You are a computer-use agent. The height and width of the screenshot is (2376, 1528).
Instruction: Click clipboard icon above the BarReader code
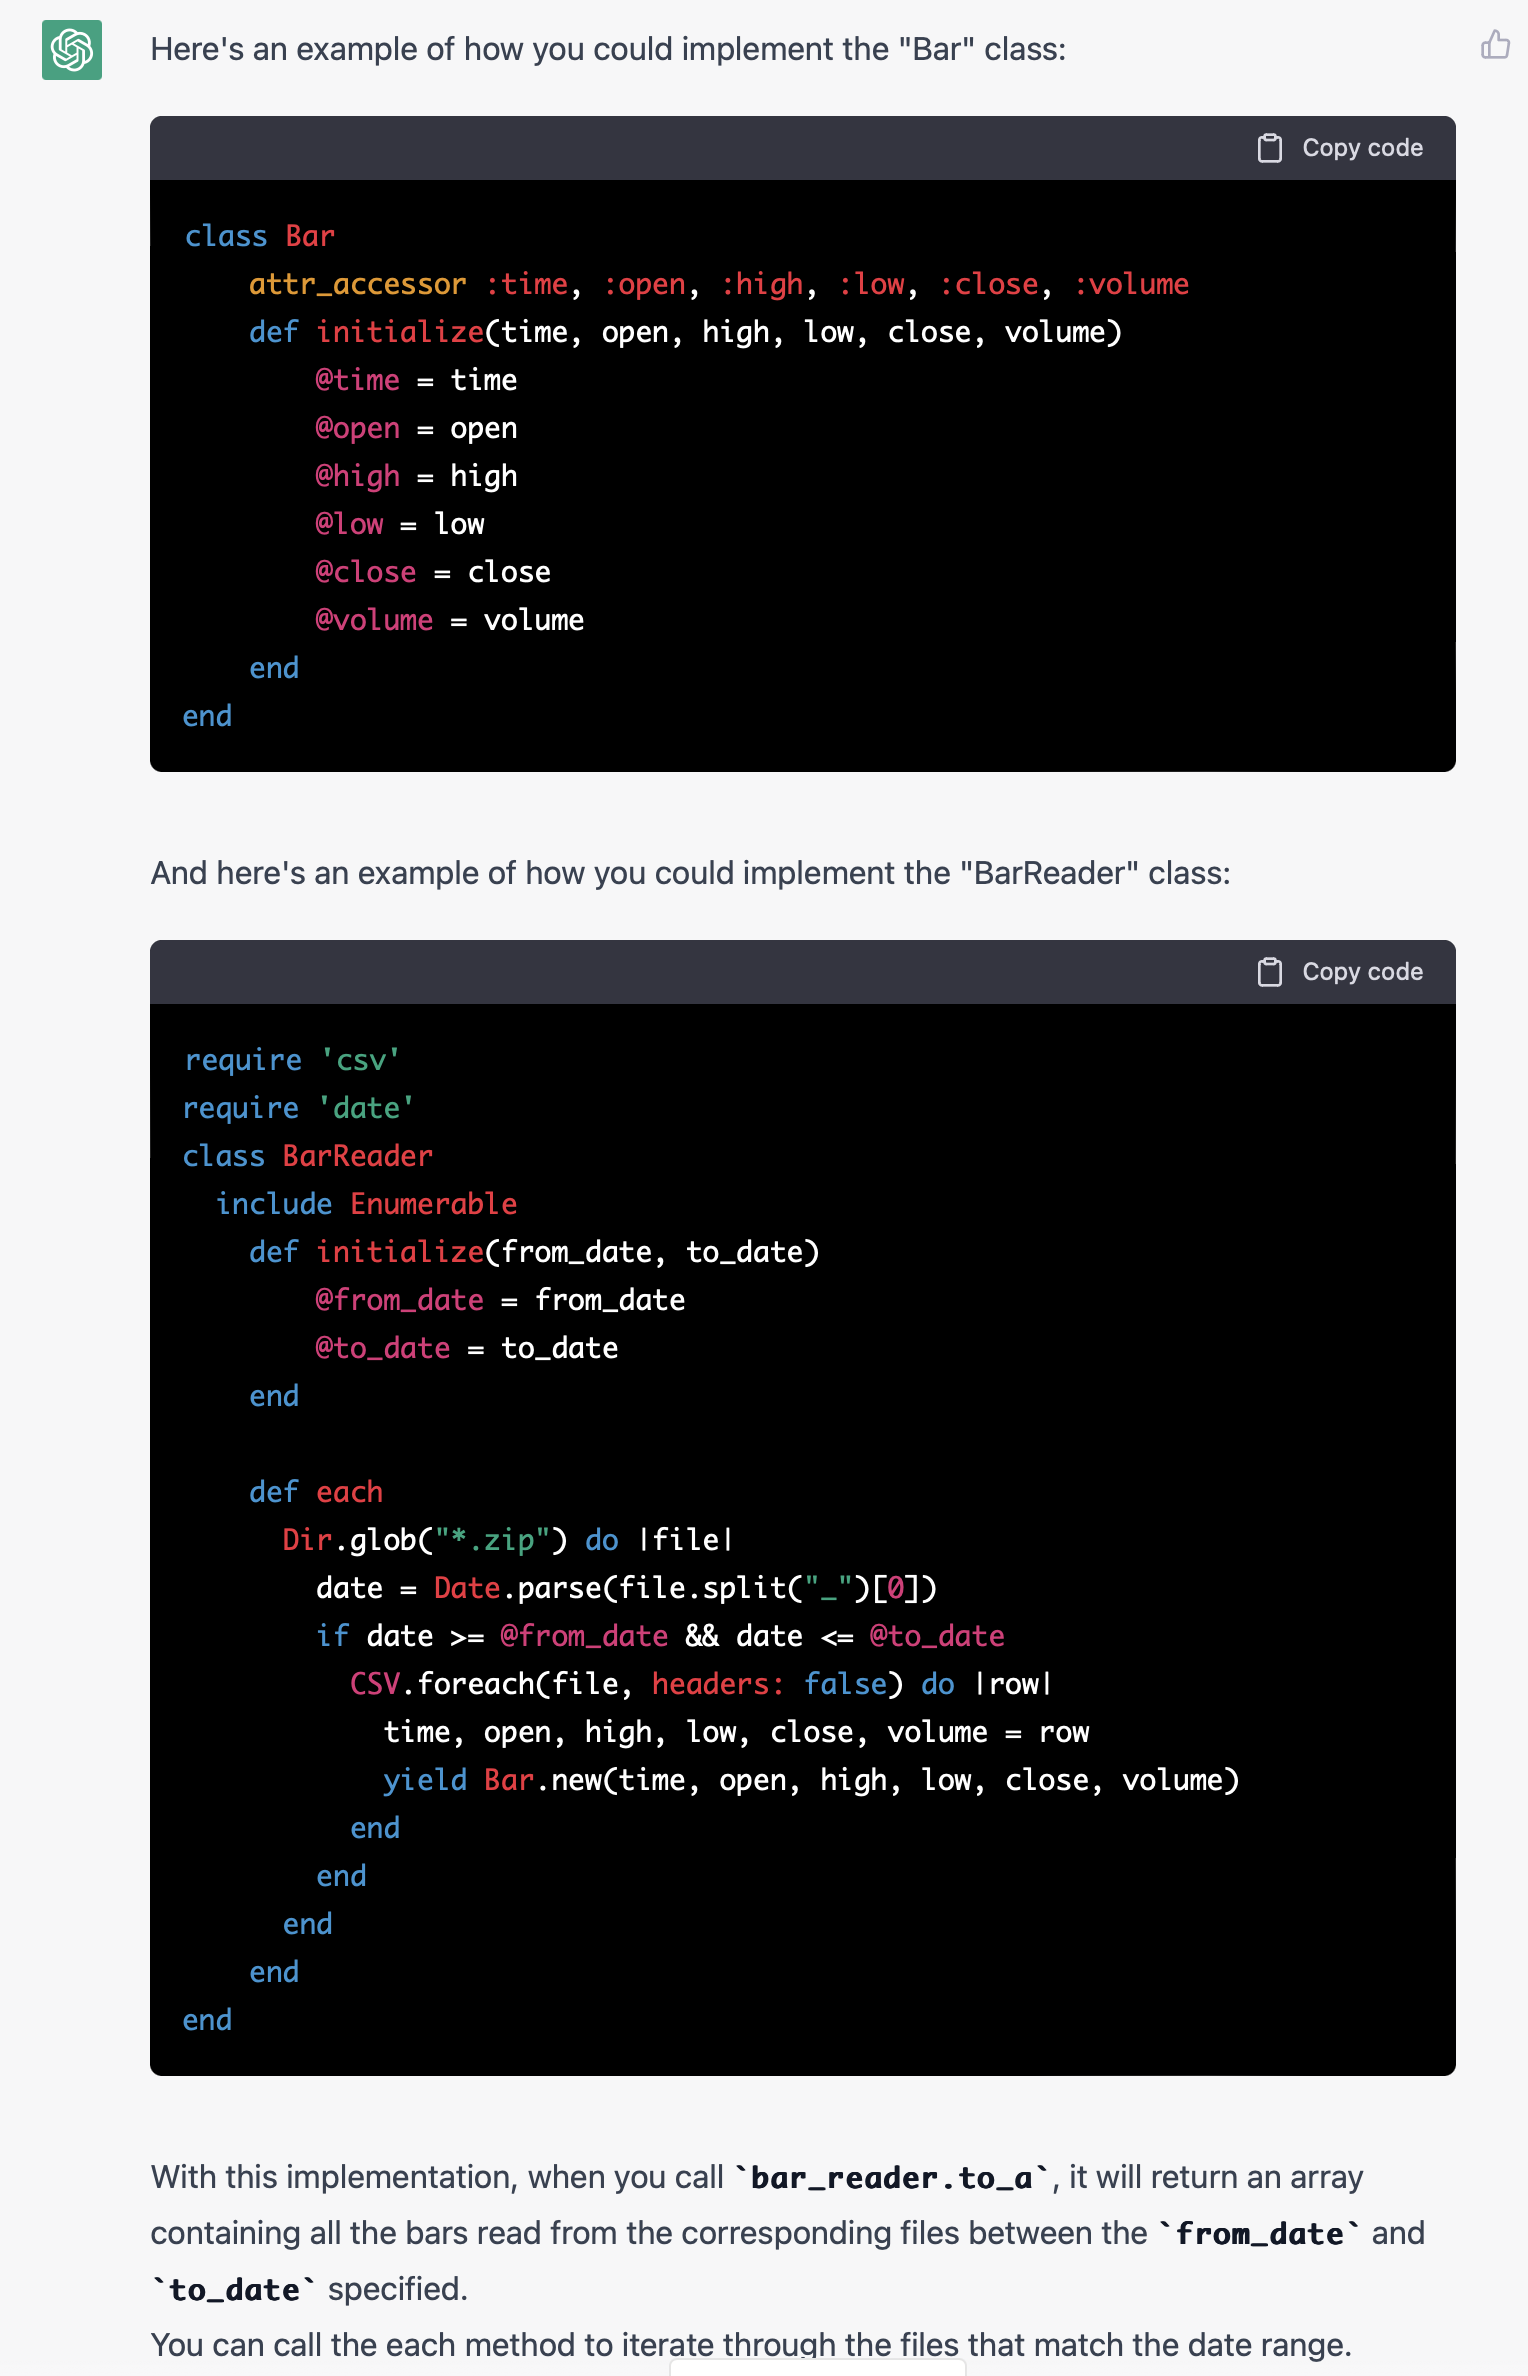[1269, 972]
